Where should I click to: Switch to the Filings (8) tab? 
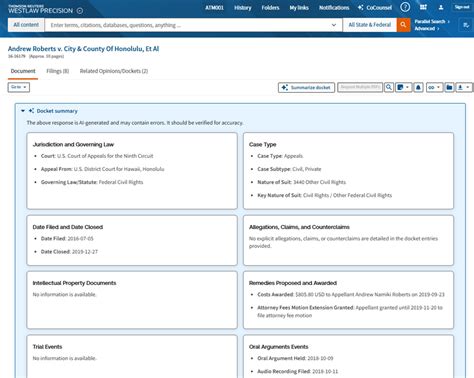[58, 71]
